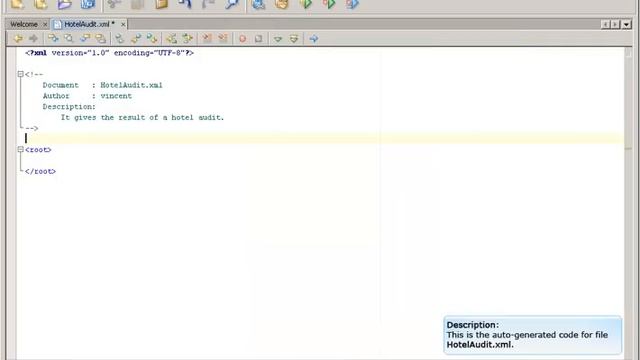
Task: Click the Check XML green arrow
Action: 278,39
